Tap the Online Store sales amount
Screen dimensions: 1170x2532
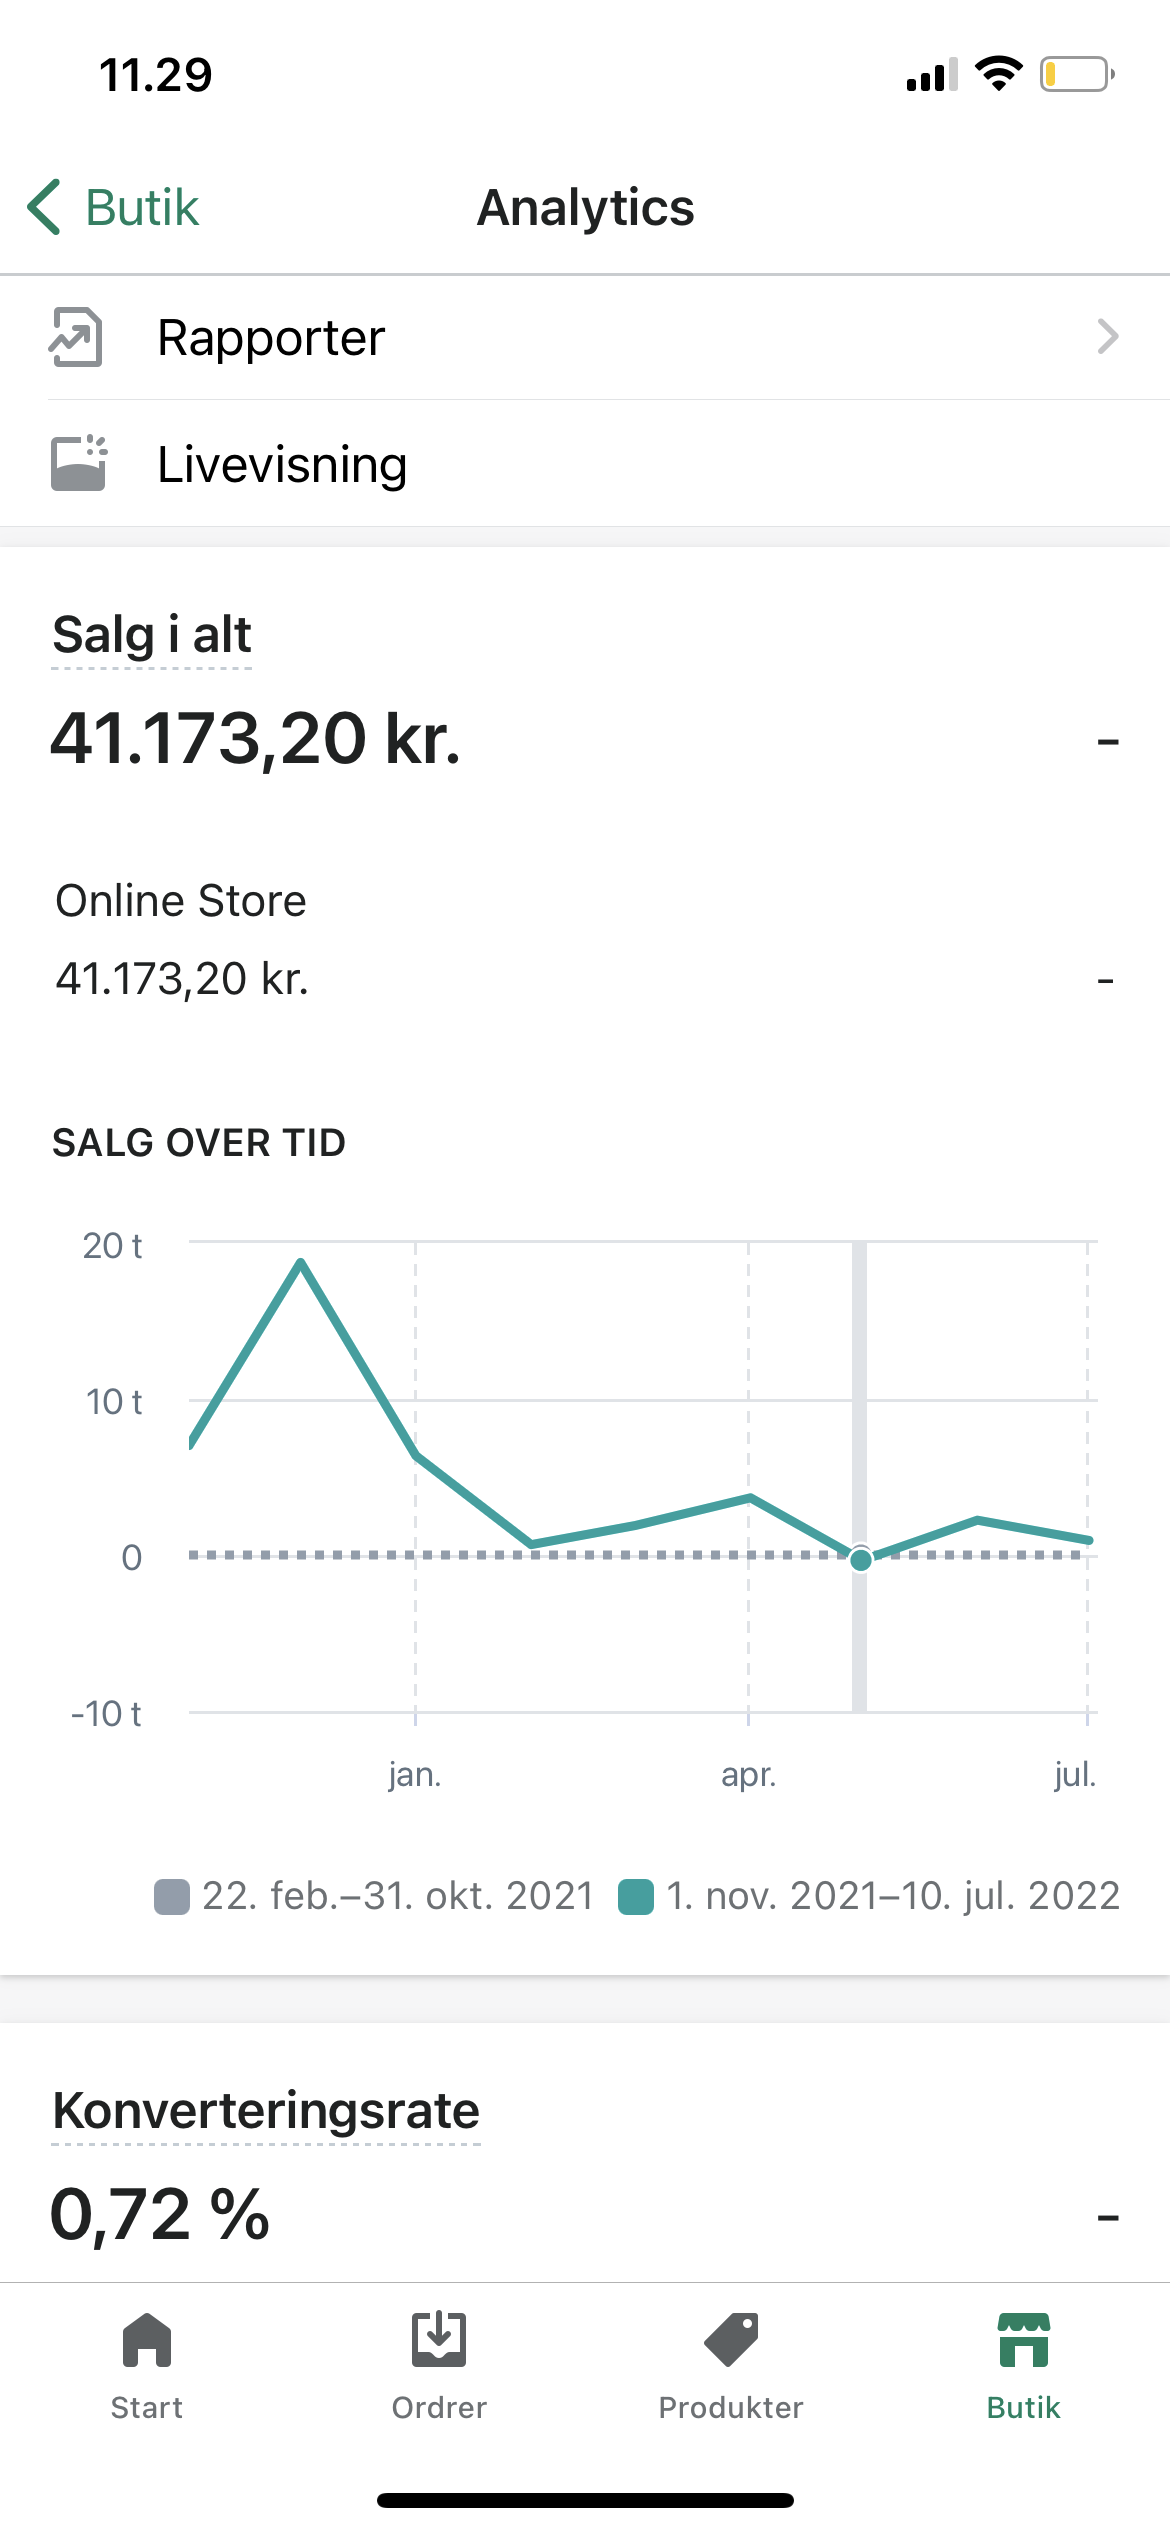click(182, 979)
